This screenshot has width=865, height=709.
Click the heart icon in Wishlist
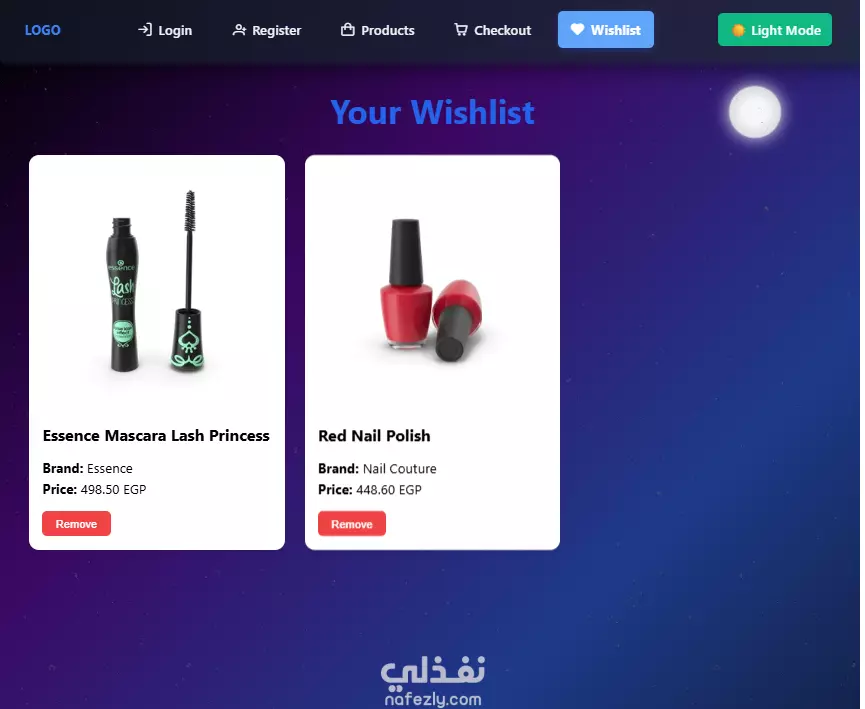click(577, 29)
